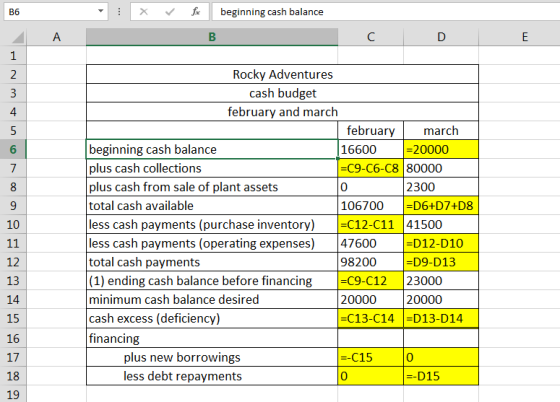560x402 pixels.
Task: Select cell with 98200
Action: tap(371, 262)
